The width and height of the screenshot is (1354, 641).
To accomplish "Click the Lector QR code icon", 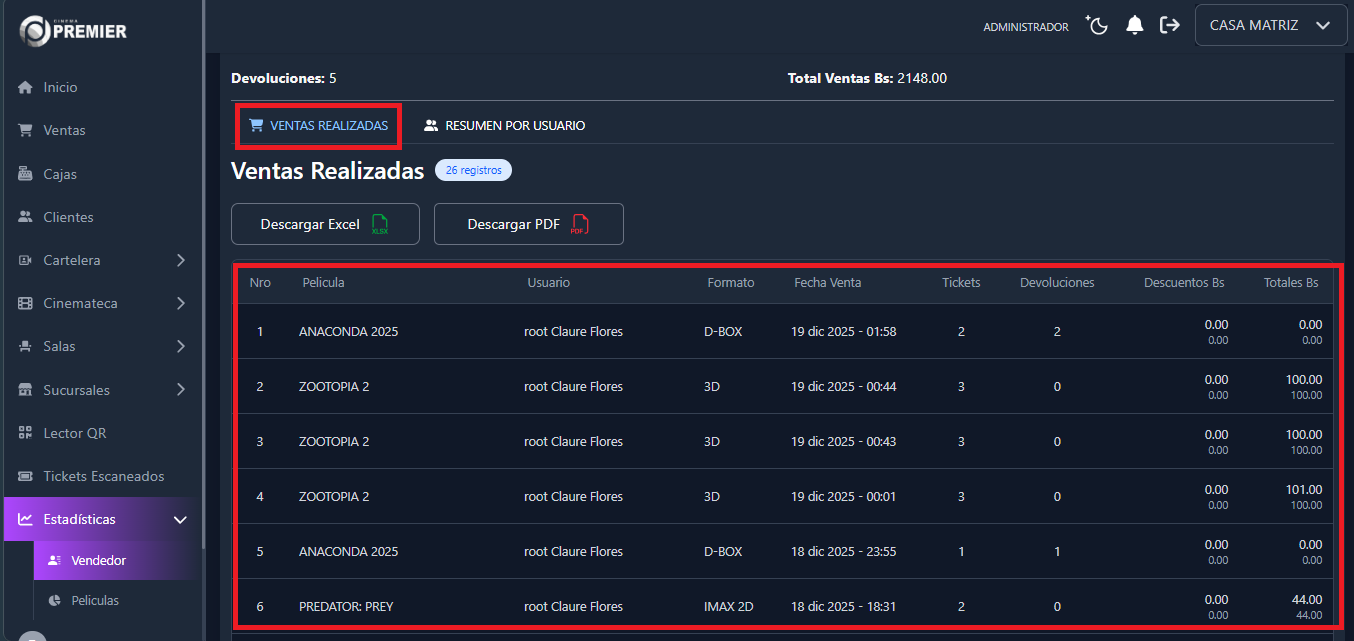I will [x=26, y=433].
